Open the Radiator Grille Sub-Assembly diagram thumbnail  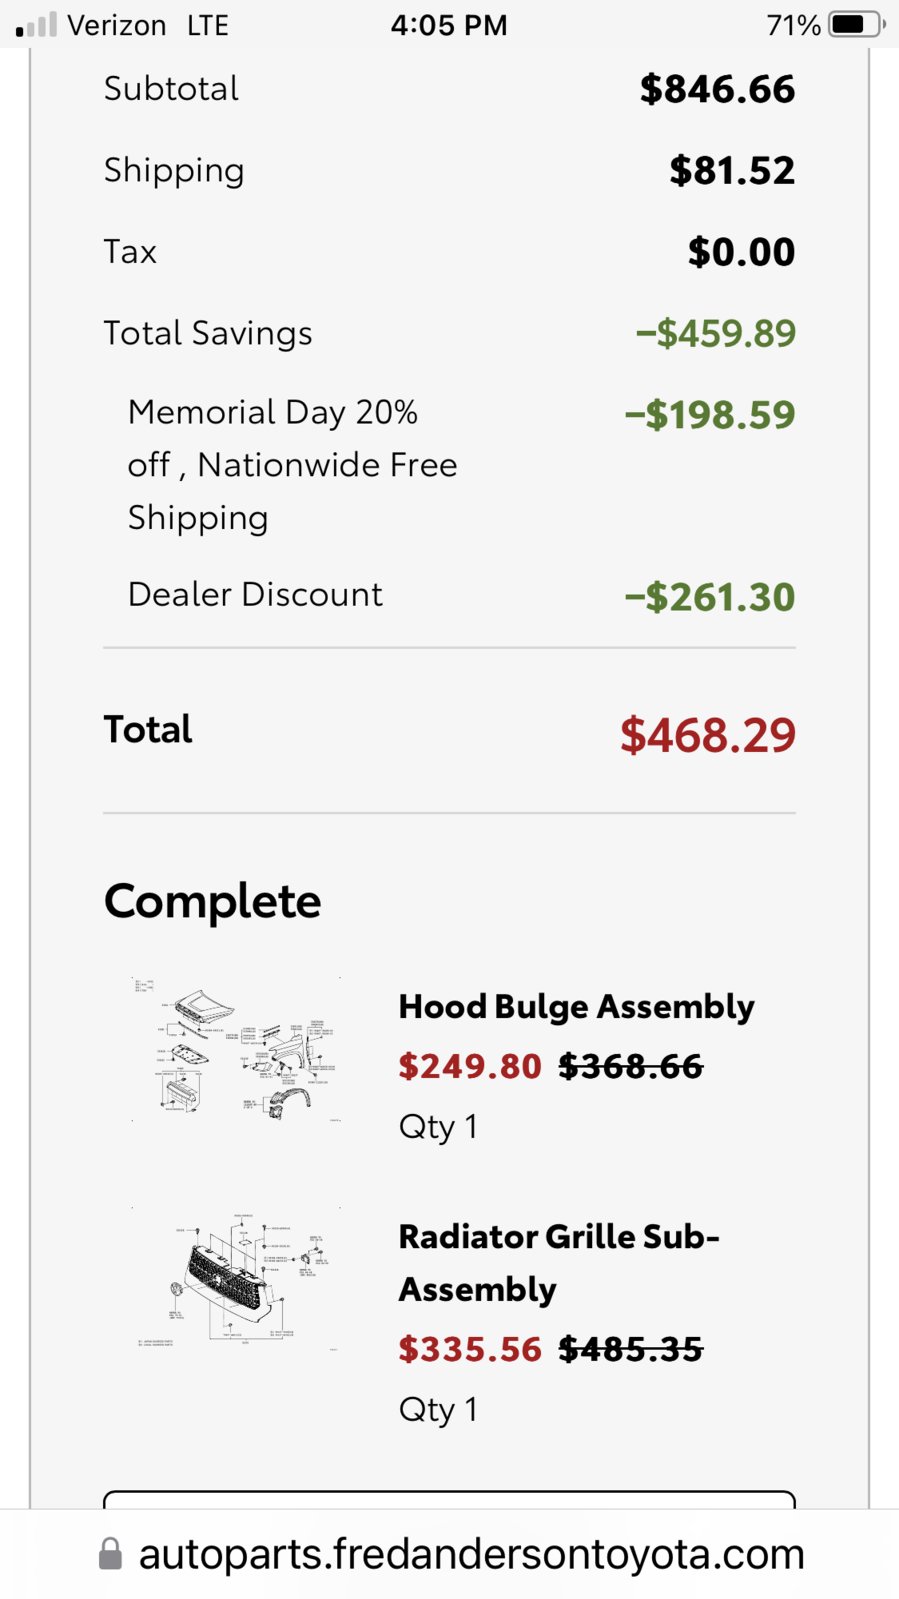(x=237, y=1280)
